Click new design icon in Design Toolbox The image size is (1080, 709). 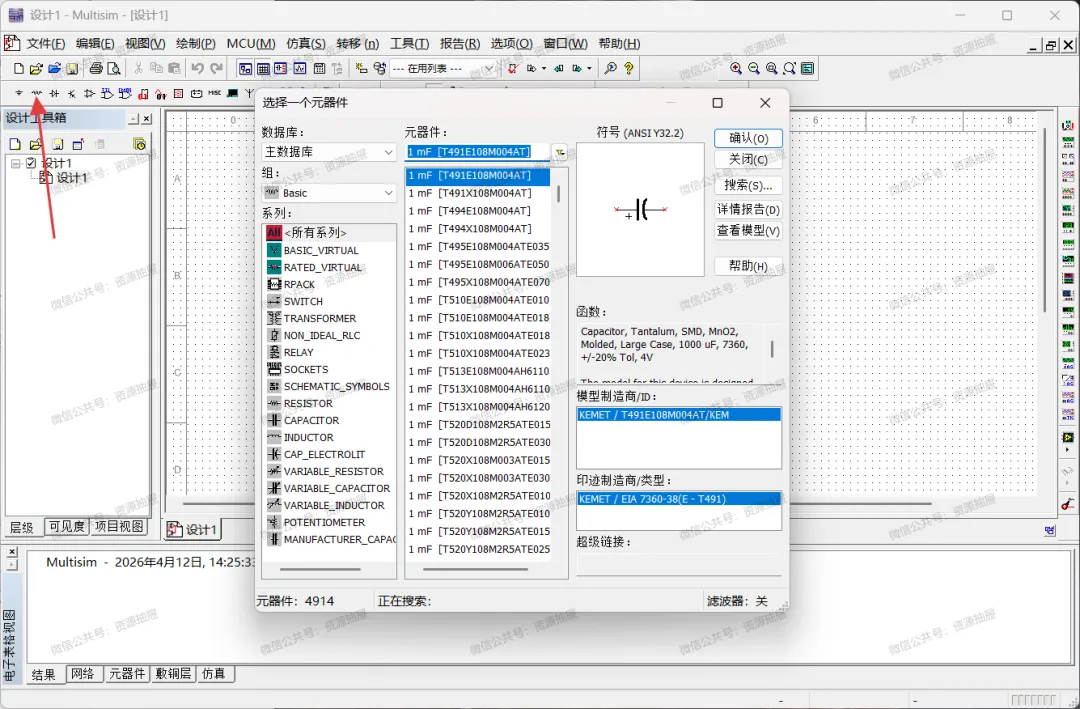pos(15,144)
